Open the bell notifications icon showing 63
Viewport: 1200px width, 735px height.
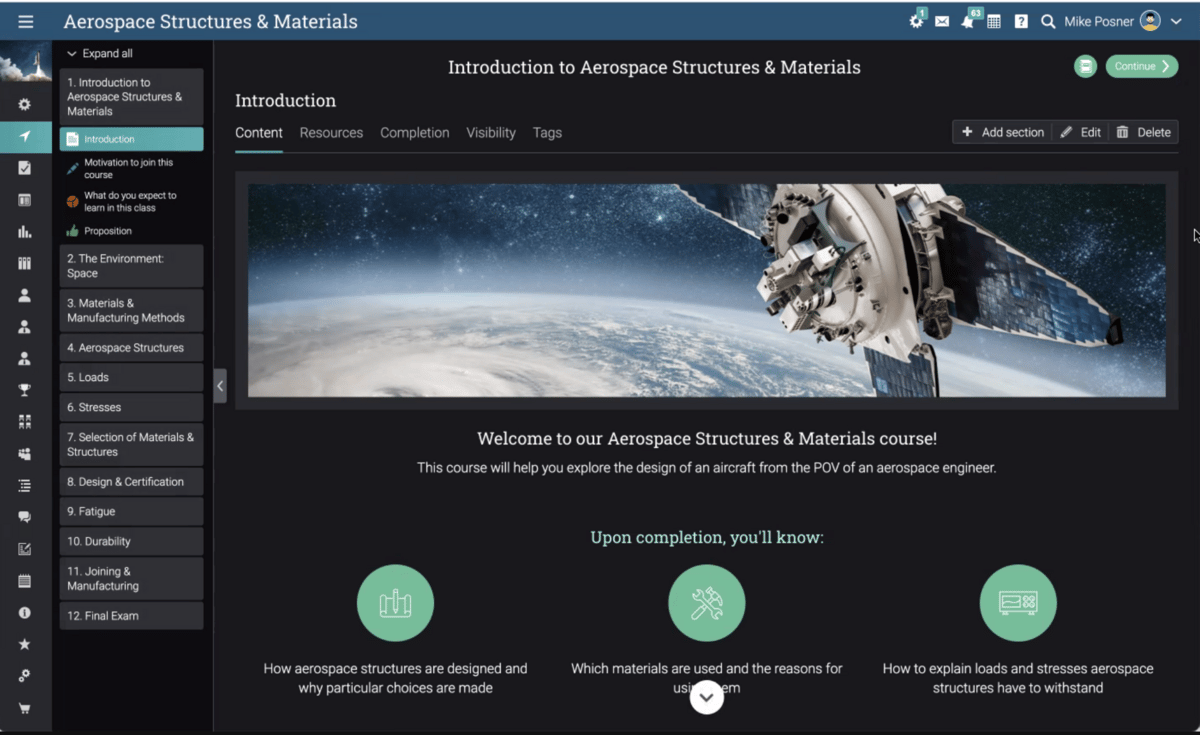(968, 20)
